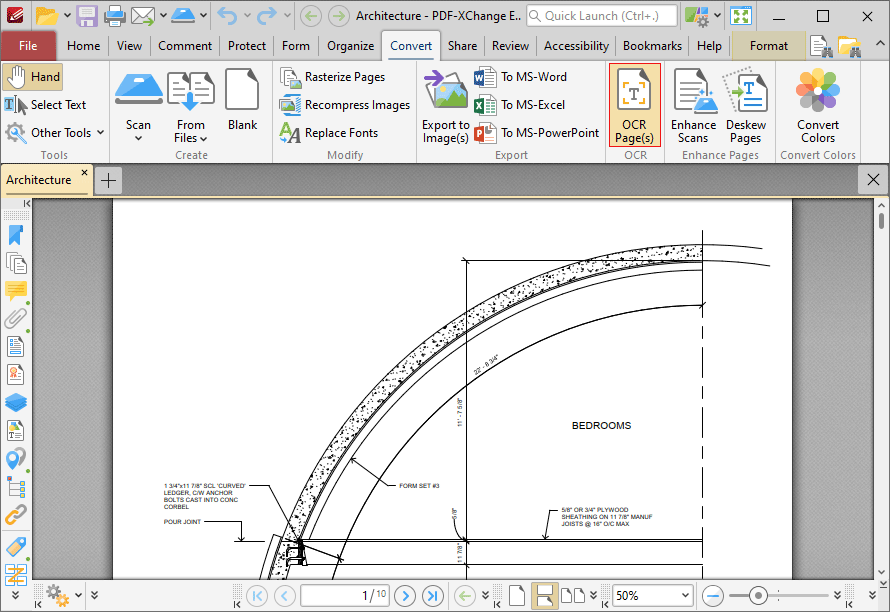Export document To MS-Word

pyautogui.click(x=535, y=76)
